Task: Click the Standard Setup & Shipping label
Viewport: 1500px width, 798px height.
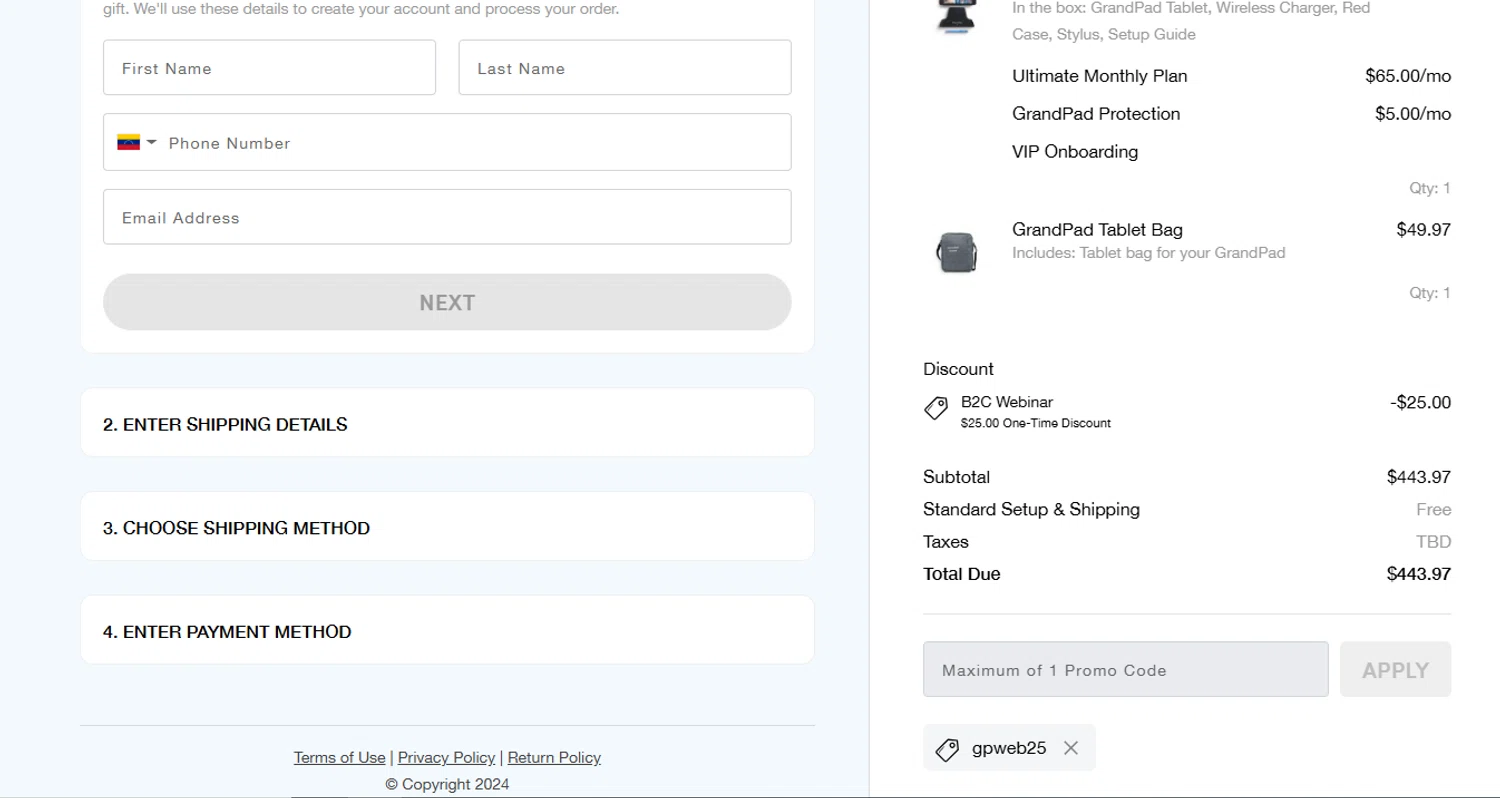Action: tap(1031, 510)
